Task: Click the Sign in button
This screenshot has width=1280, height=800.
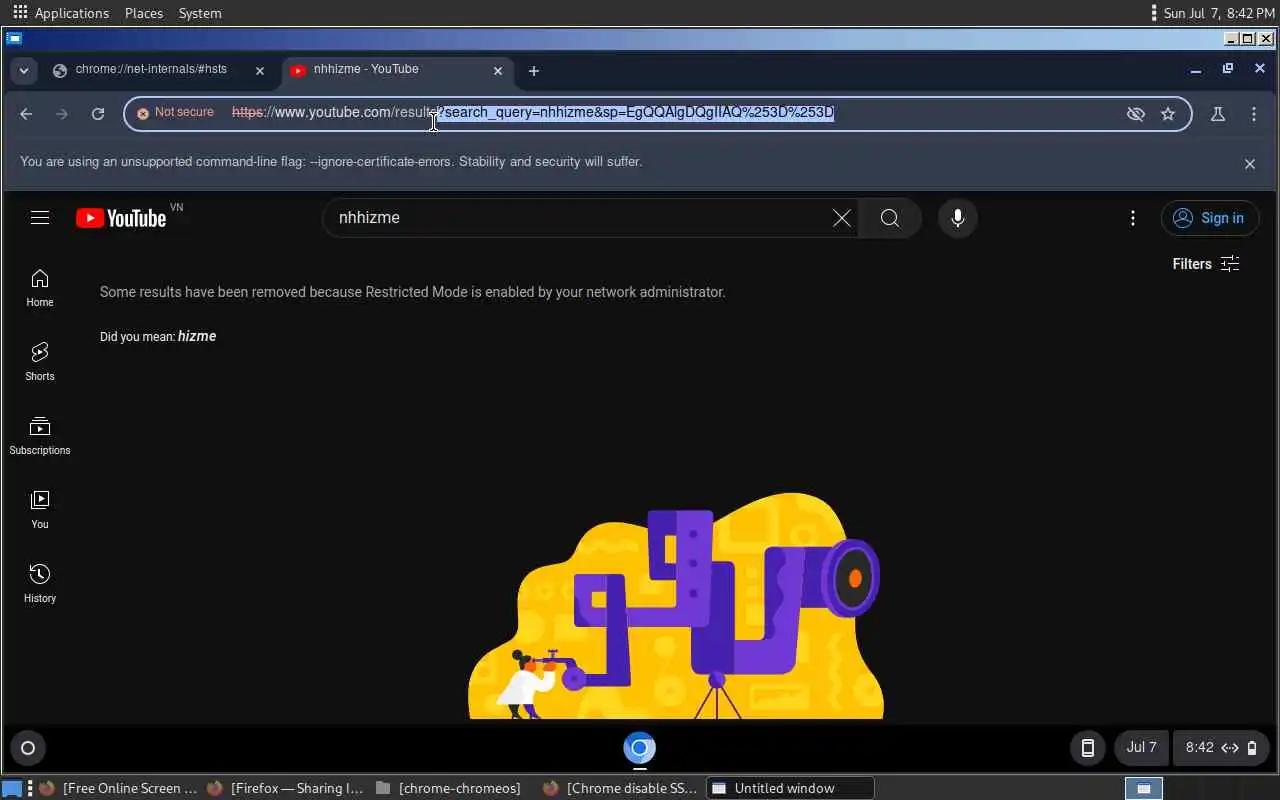Action: pos(1209,218)
